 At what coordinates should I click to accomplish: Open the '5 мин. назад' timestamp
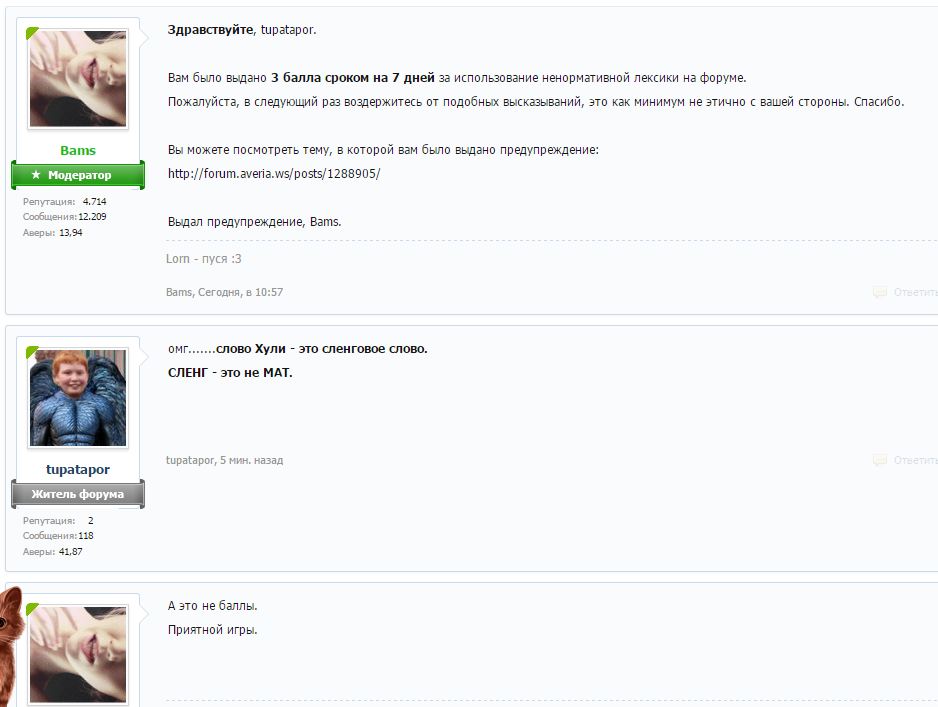pos(251,461)
